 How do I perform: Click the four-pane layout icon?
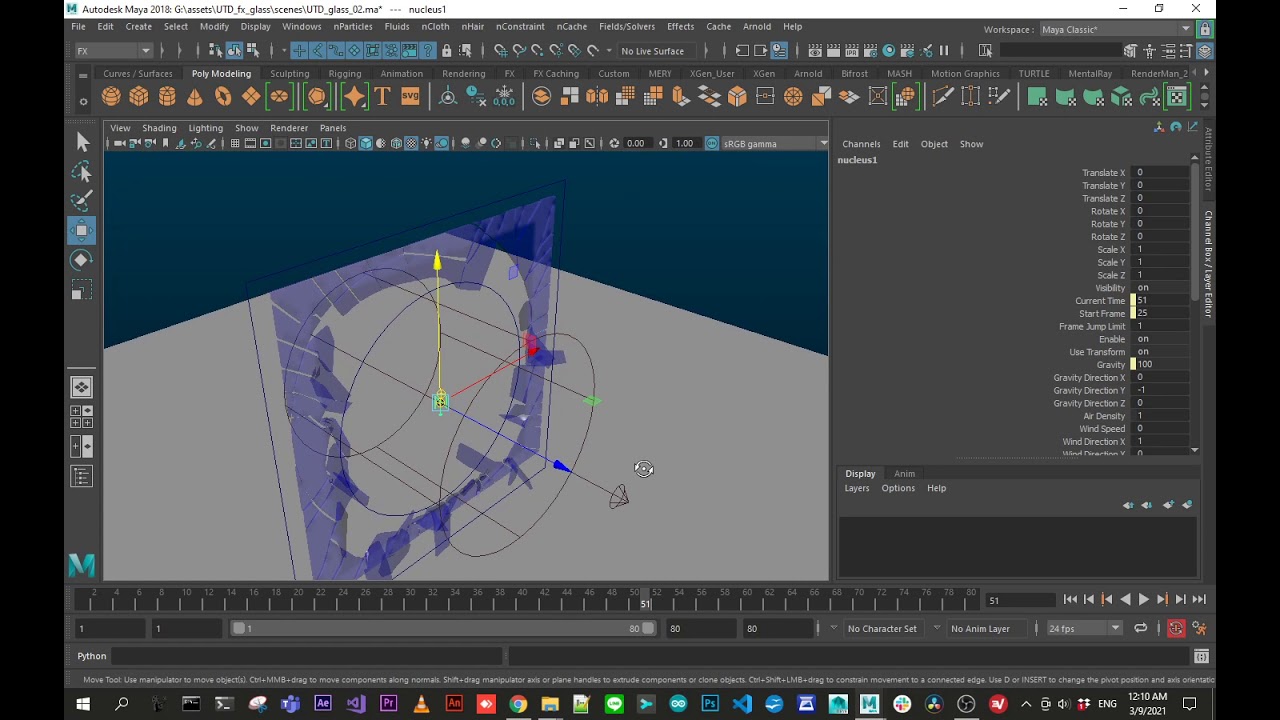point(82,417)
